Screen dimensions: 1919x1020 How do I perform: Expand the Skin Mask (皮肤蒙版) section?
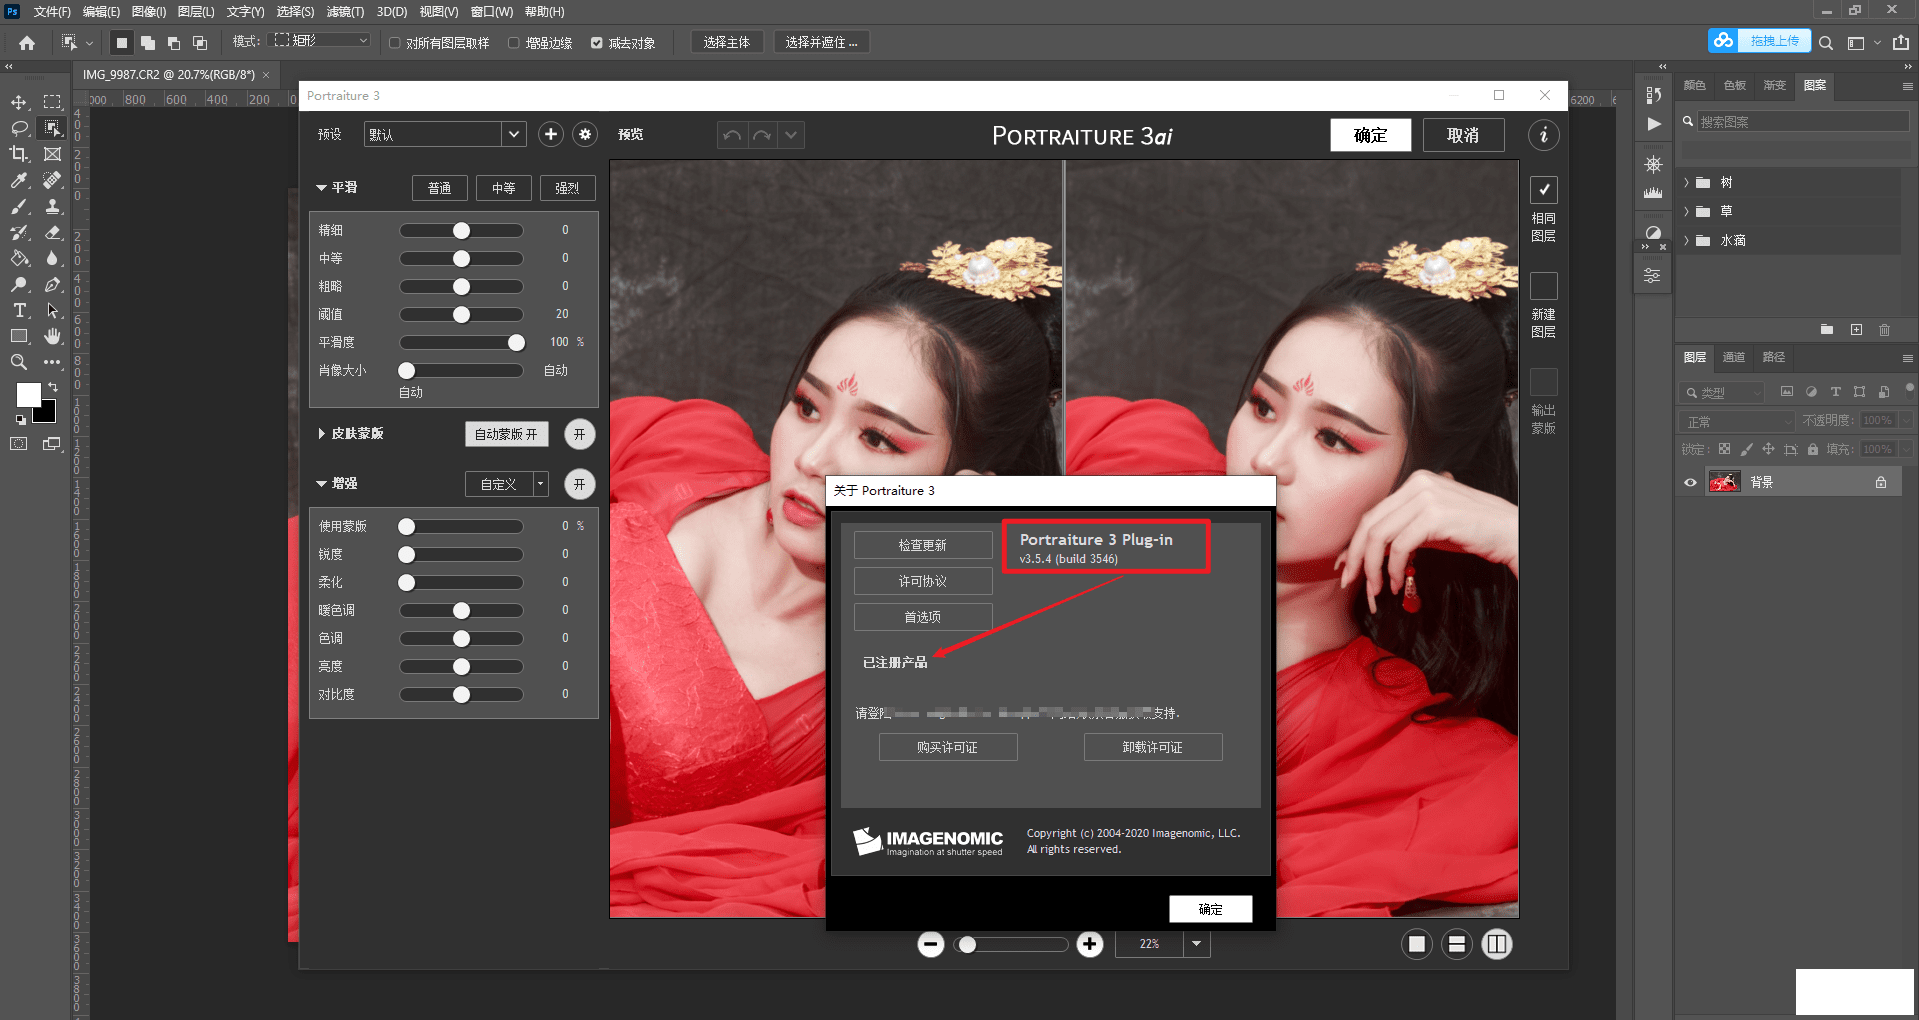click(321, 433)
